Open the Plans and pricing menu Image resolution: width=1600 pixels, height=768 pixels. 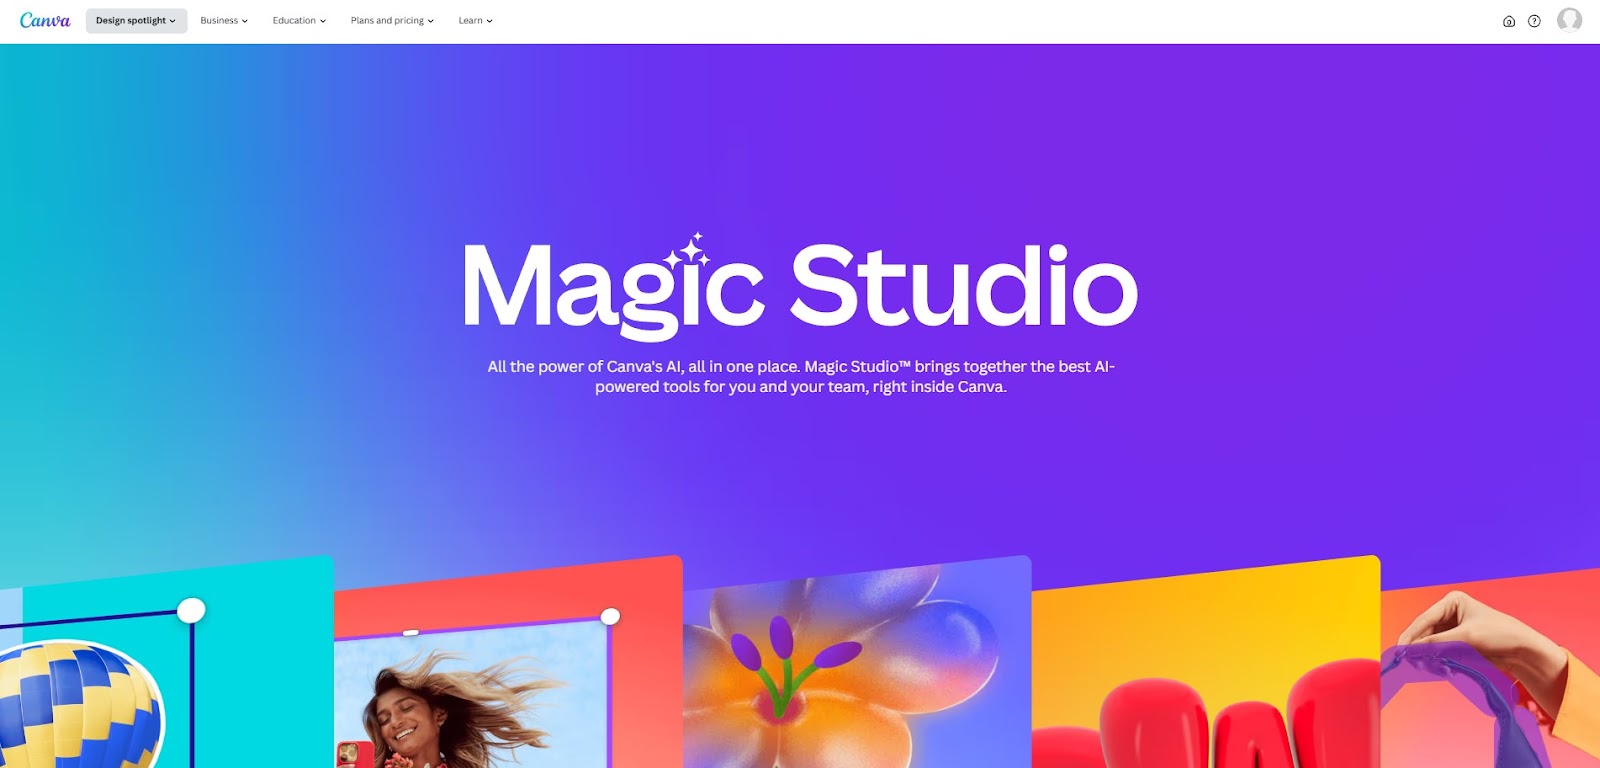(x=392, y=20)
